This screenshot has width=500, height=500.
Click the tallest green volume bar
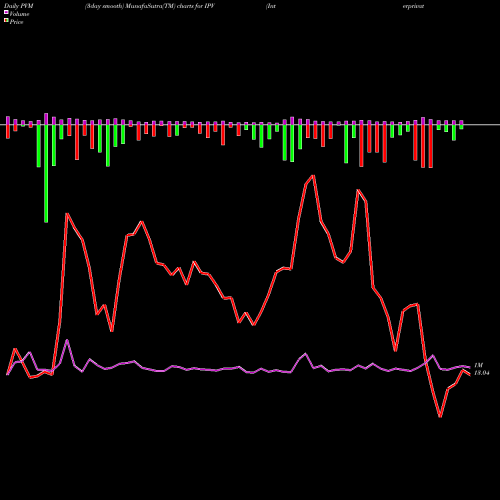[46, 174]
